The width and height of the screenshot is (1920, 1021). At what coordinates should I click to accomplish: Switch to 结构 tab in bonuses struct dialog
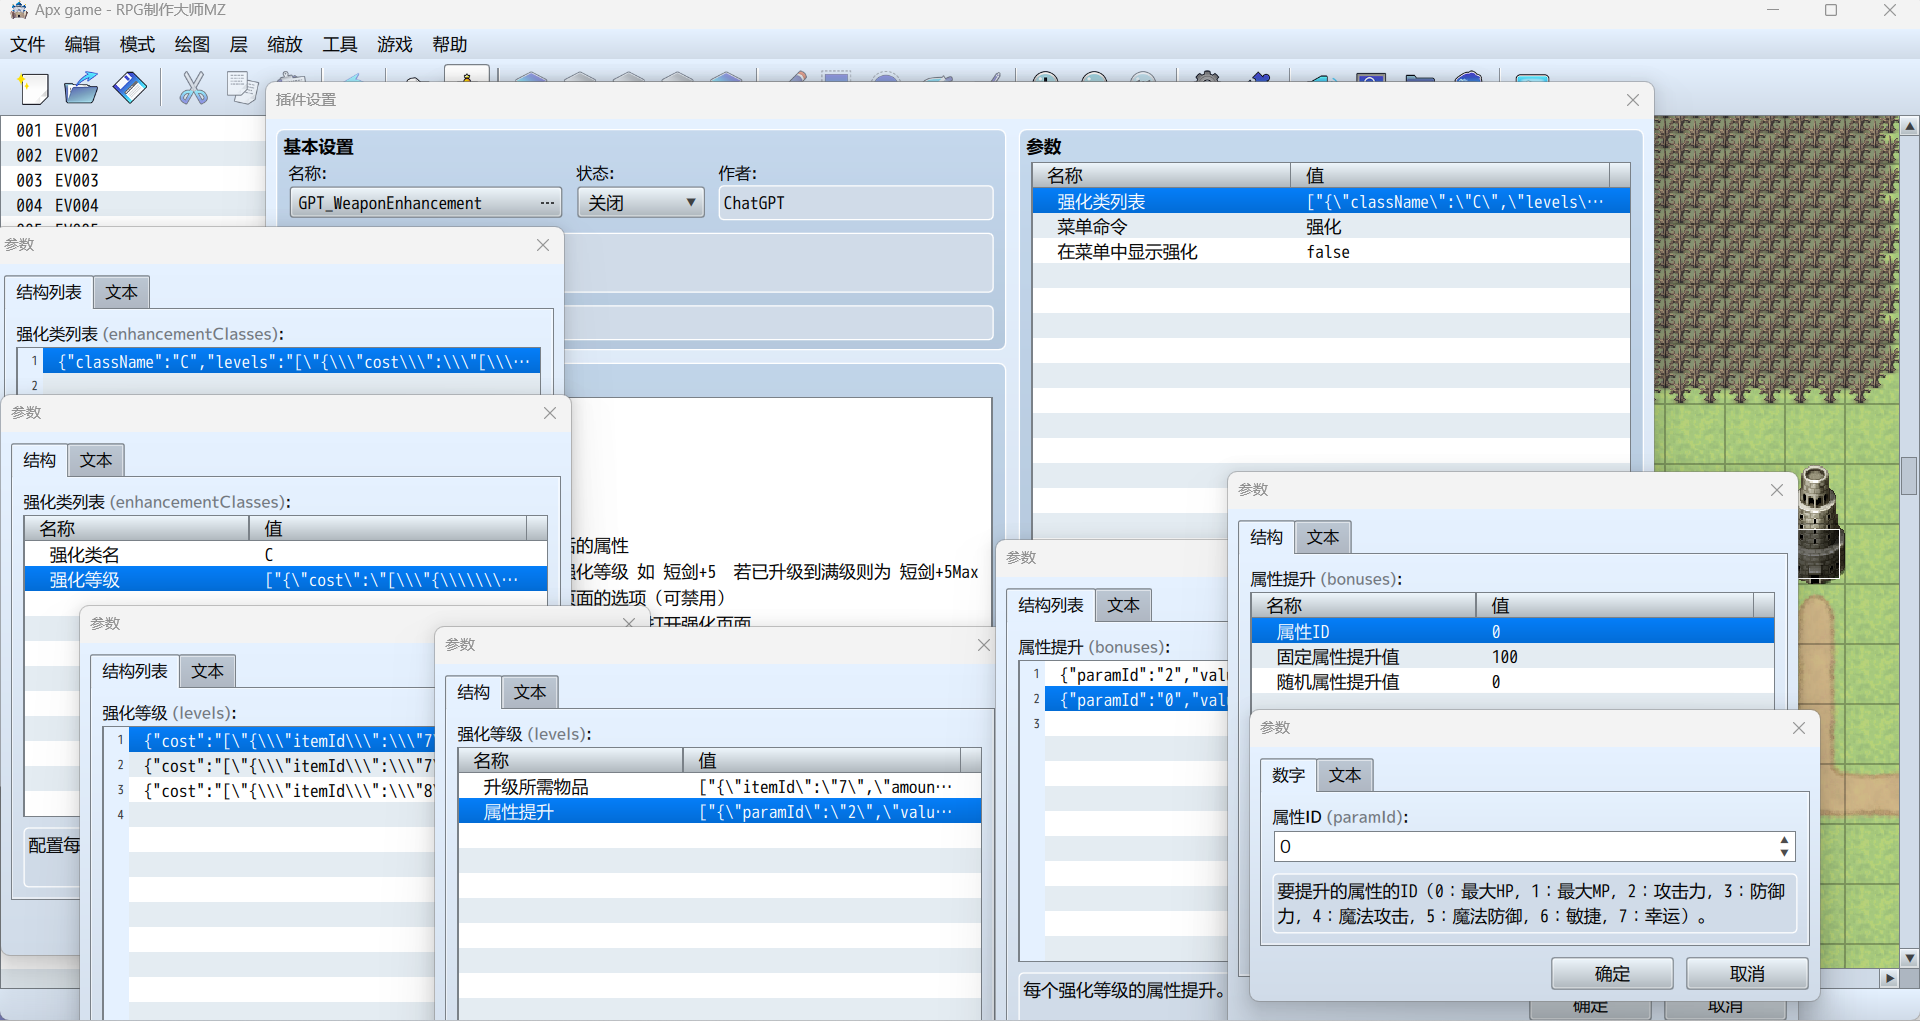click(1266, 537)
